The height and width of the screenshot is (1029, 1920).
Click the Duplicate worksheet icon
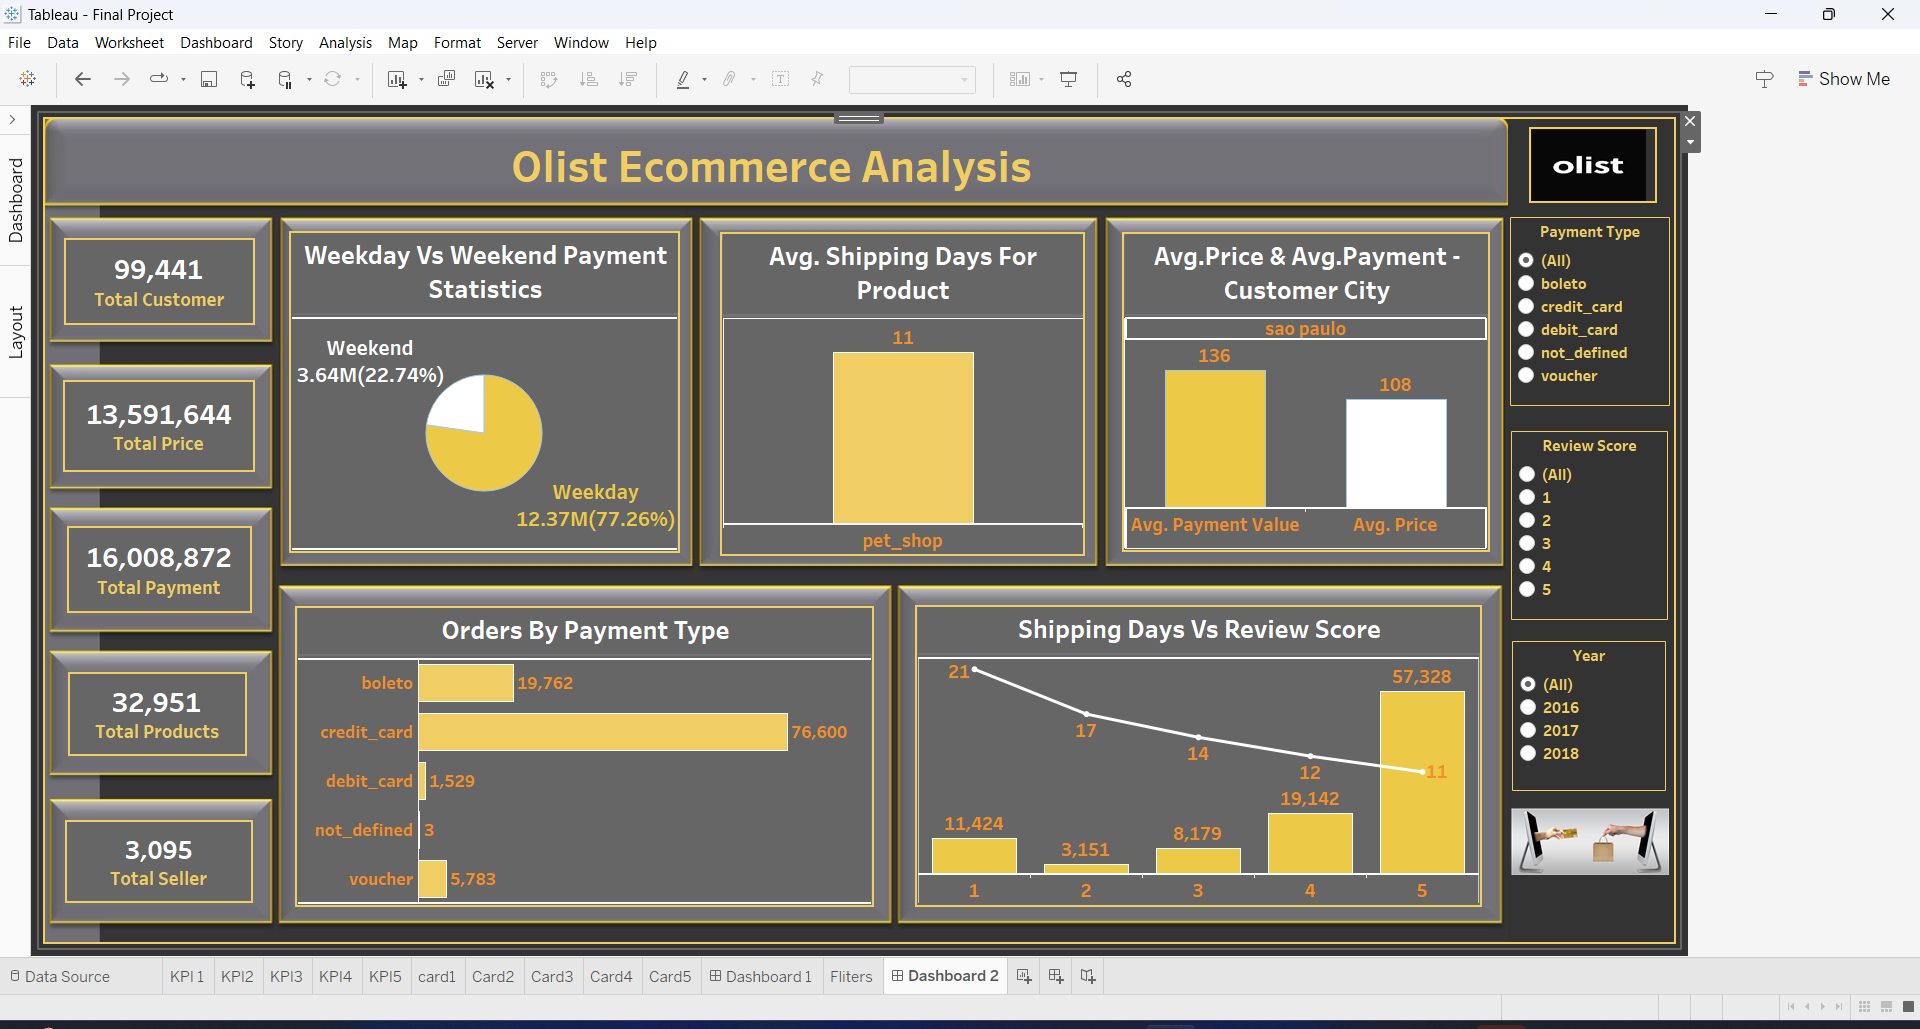446,80
